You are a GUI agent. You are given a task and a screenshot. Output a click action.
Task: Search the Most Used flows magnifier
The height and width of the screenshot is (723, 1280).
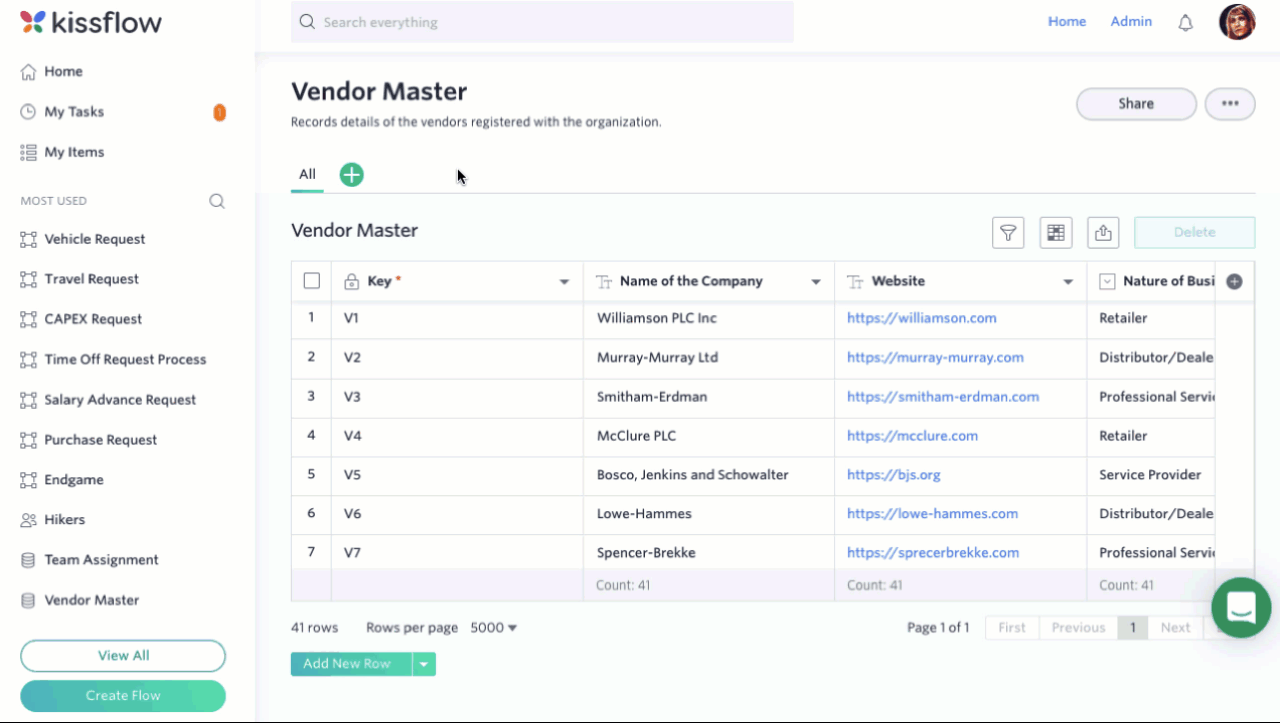click(x=217, y=201)
